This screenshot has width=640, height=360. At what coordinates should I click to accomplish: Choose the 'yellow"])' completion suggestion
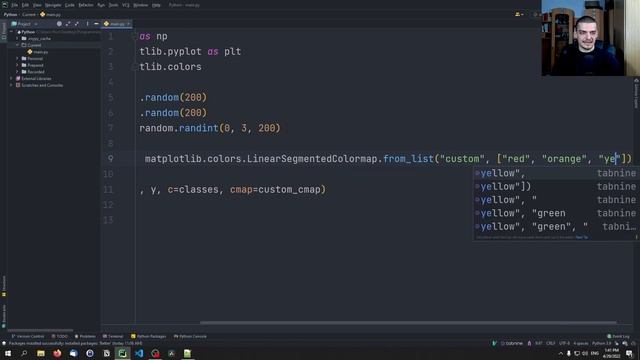(556, 187)
